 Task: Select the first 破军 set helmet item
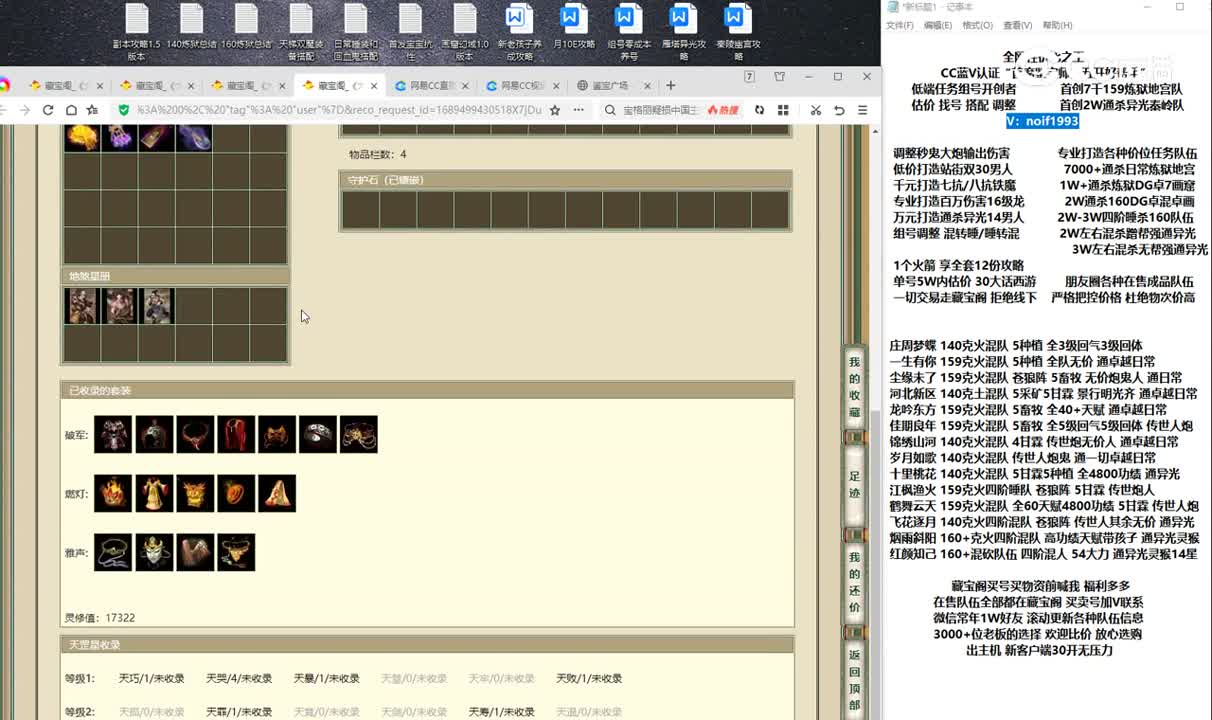click(113, 435)
